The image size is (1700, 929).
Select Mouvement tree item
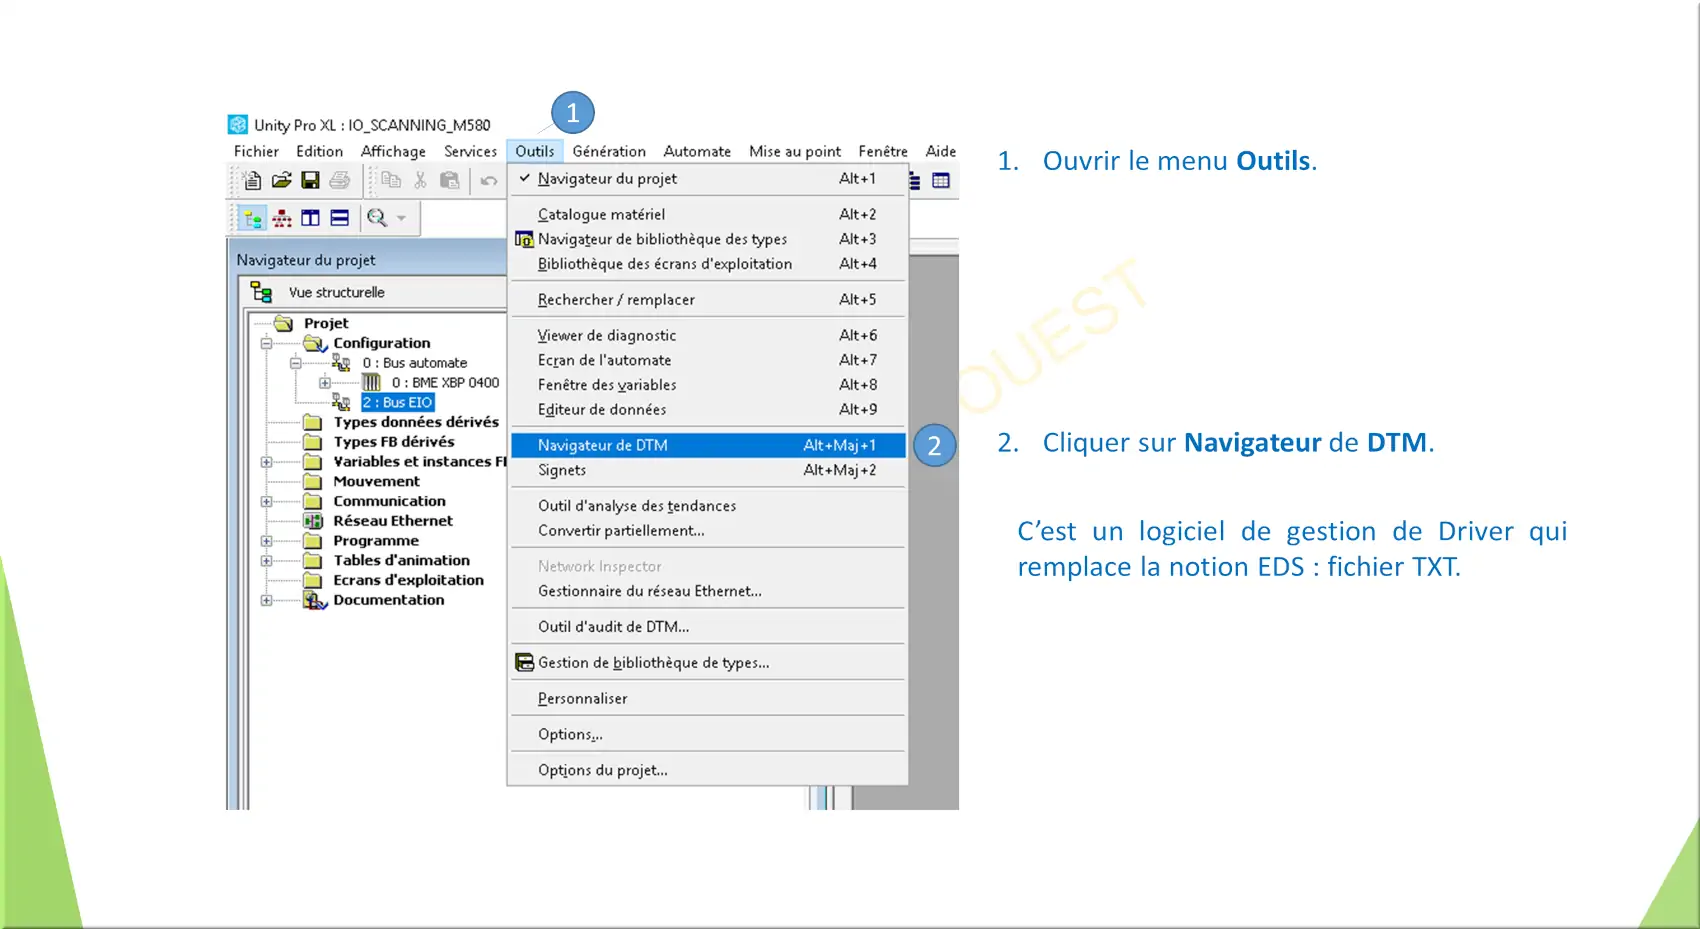point(376,481)
